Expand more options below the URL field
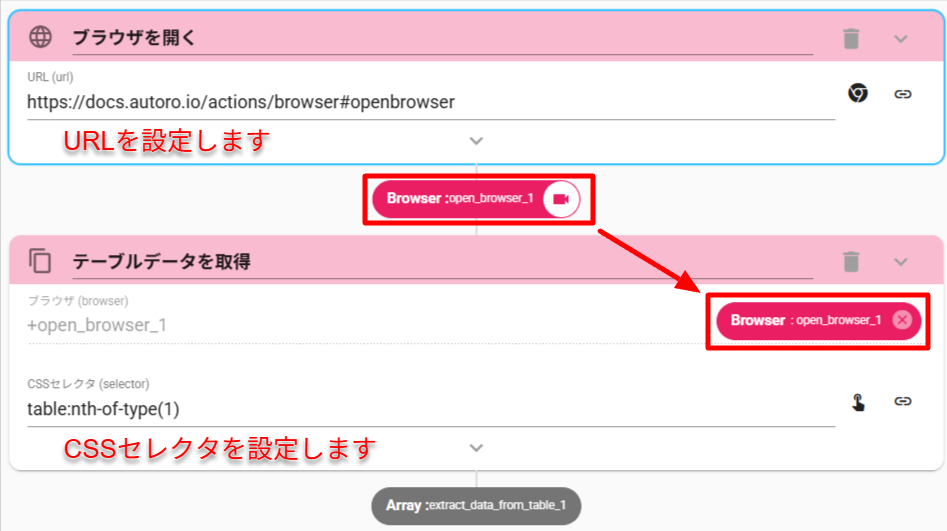The width and height of the screenshot is (947, 531). [x=476, y=141]
